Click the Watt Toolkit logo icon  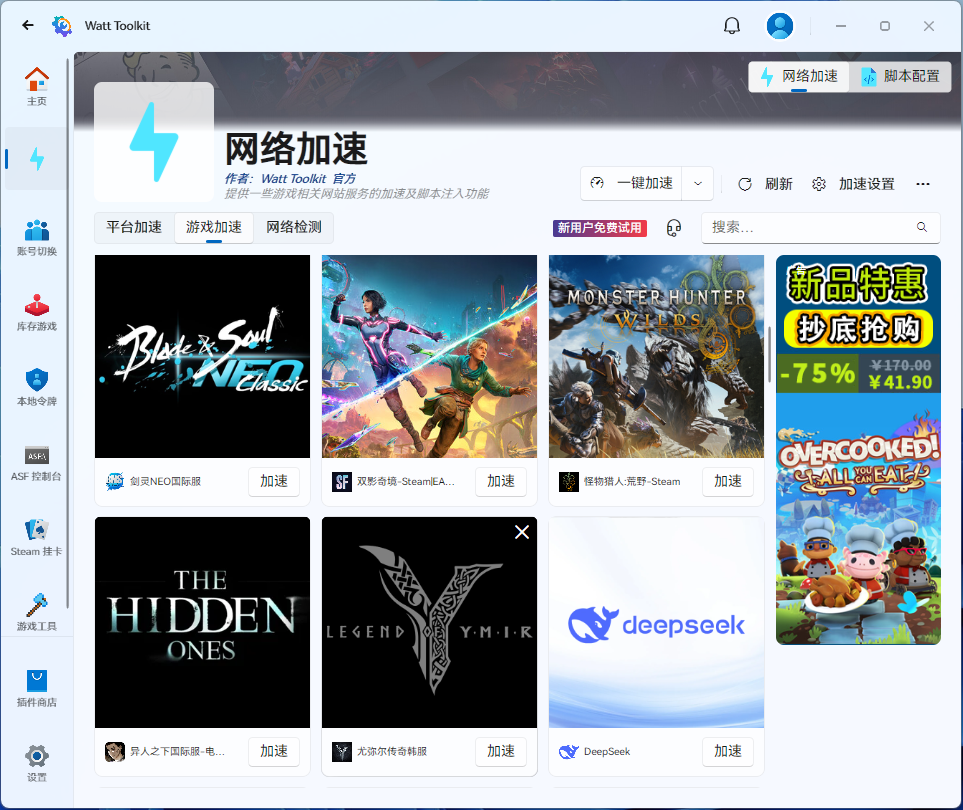coord(61,26)
